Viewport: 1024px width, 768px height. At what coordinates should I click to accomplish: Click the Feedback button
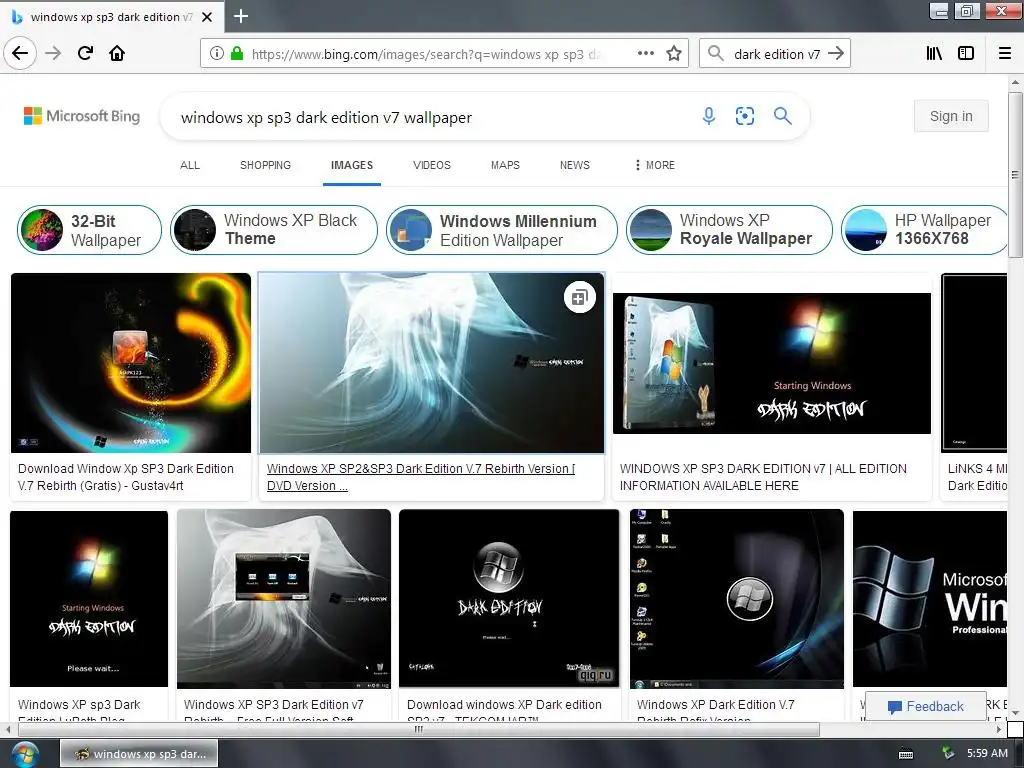(x=925, y=707)
